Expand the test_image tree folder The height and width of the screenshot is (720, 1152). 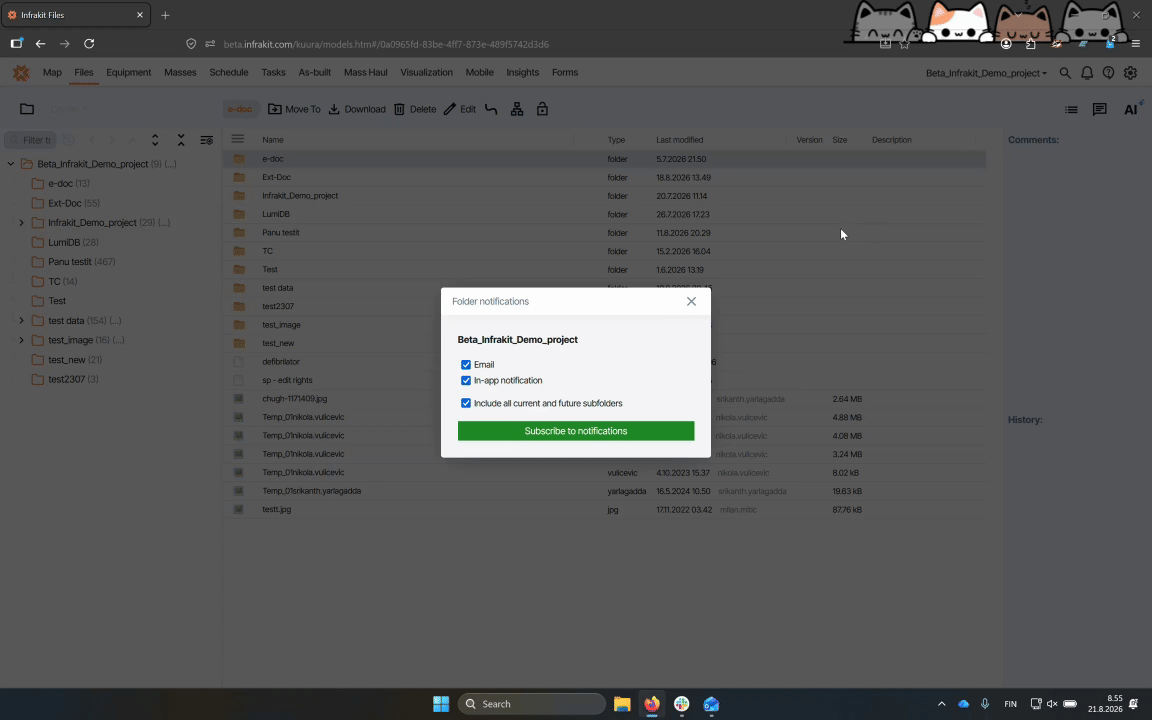21,340
